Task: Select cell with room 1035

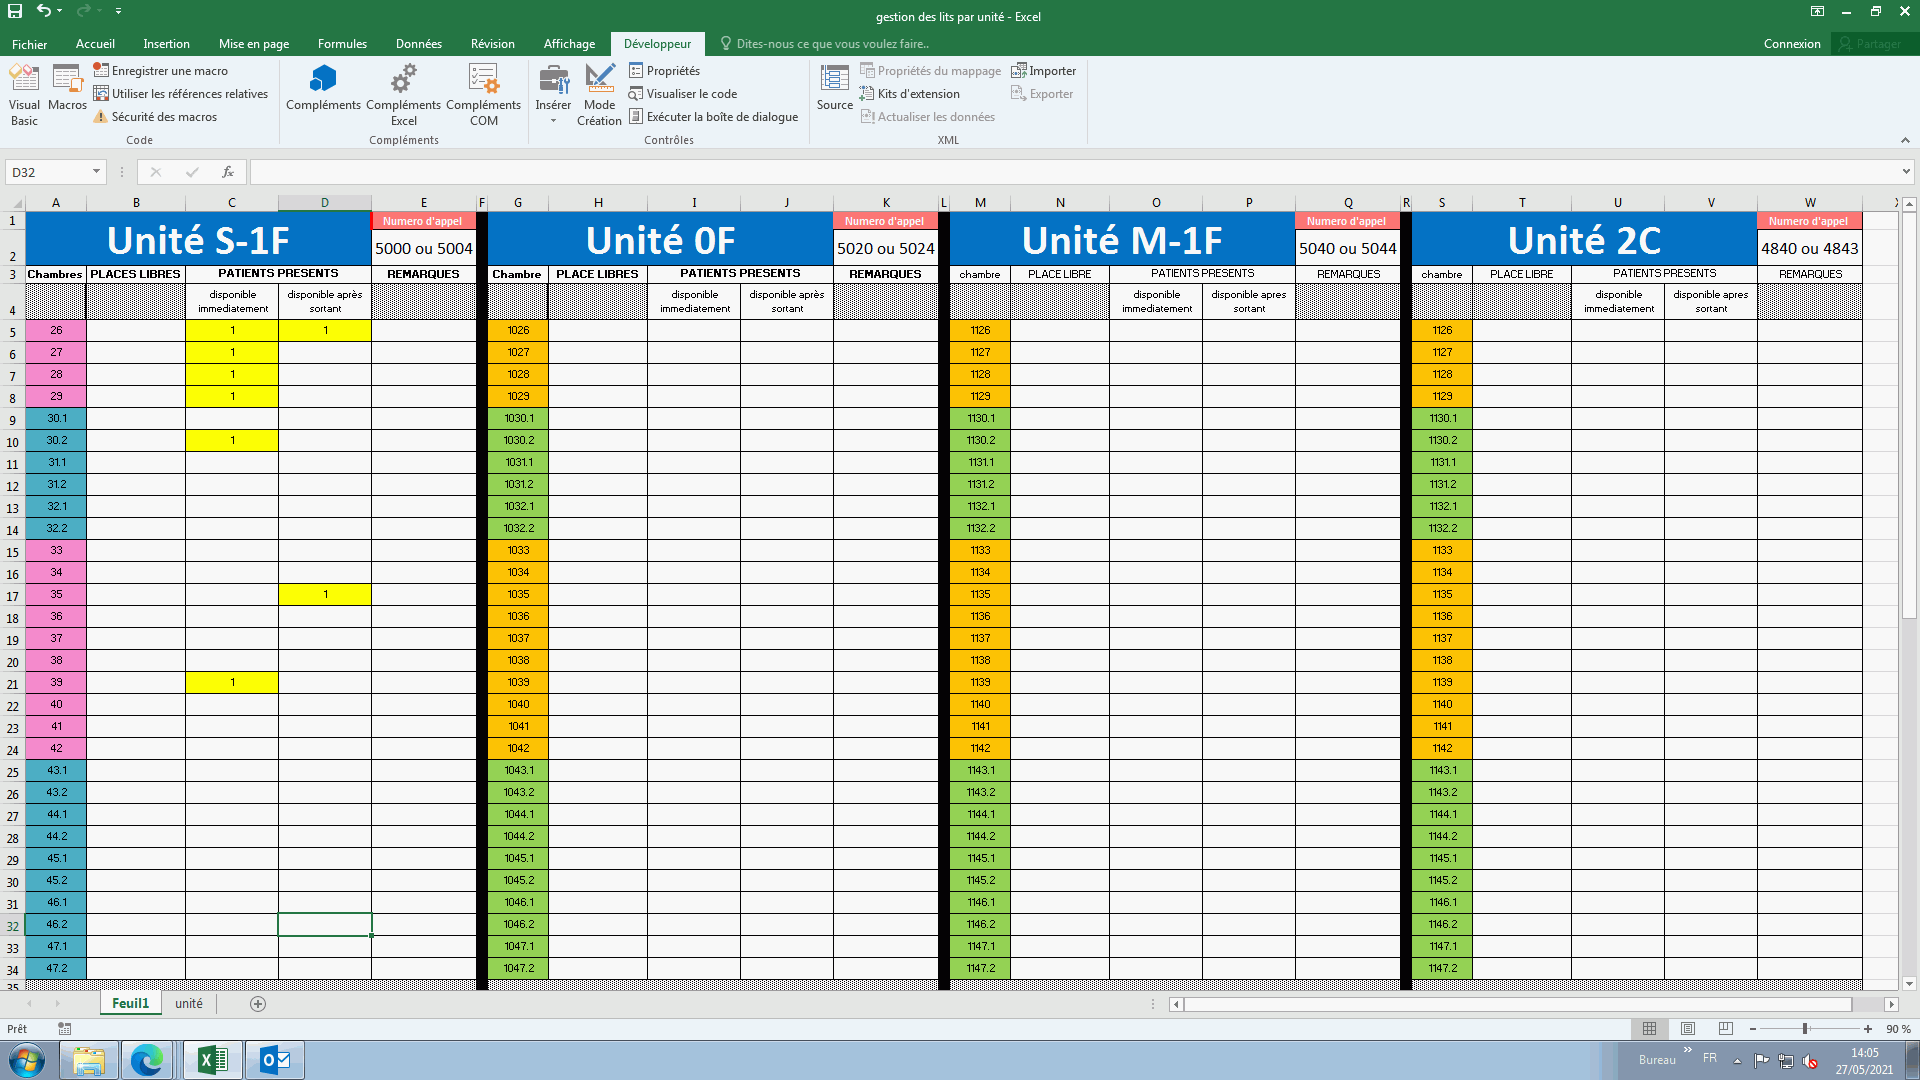Action: [518, 594]
